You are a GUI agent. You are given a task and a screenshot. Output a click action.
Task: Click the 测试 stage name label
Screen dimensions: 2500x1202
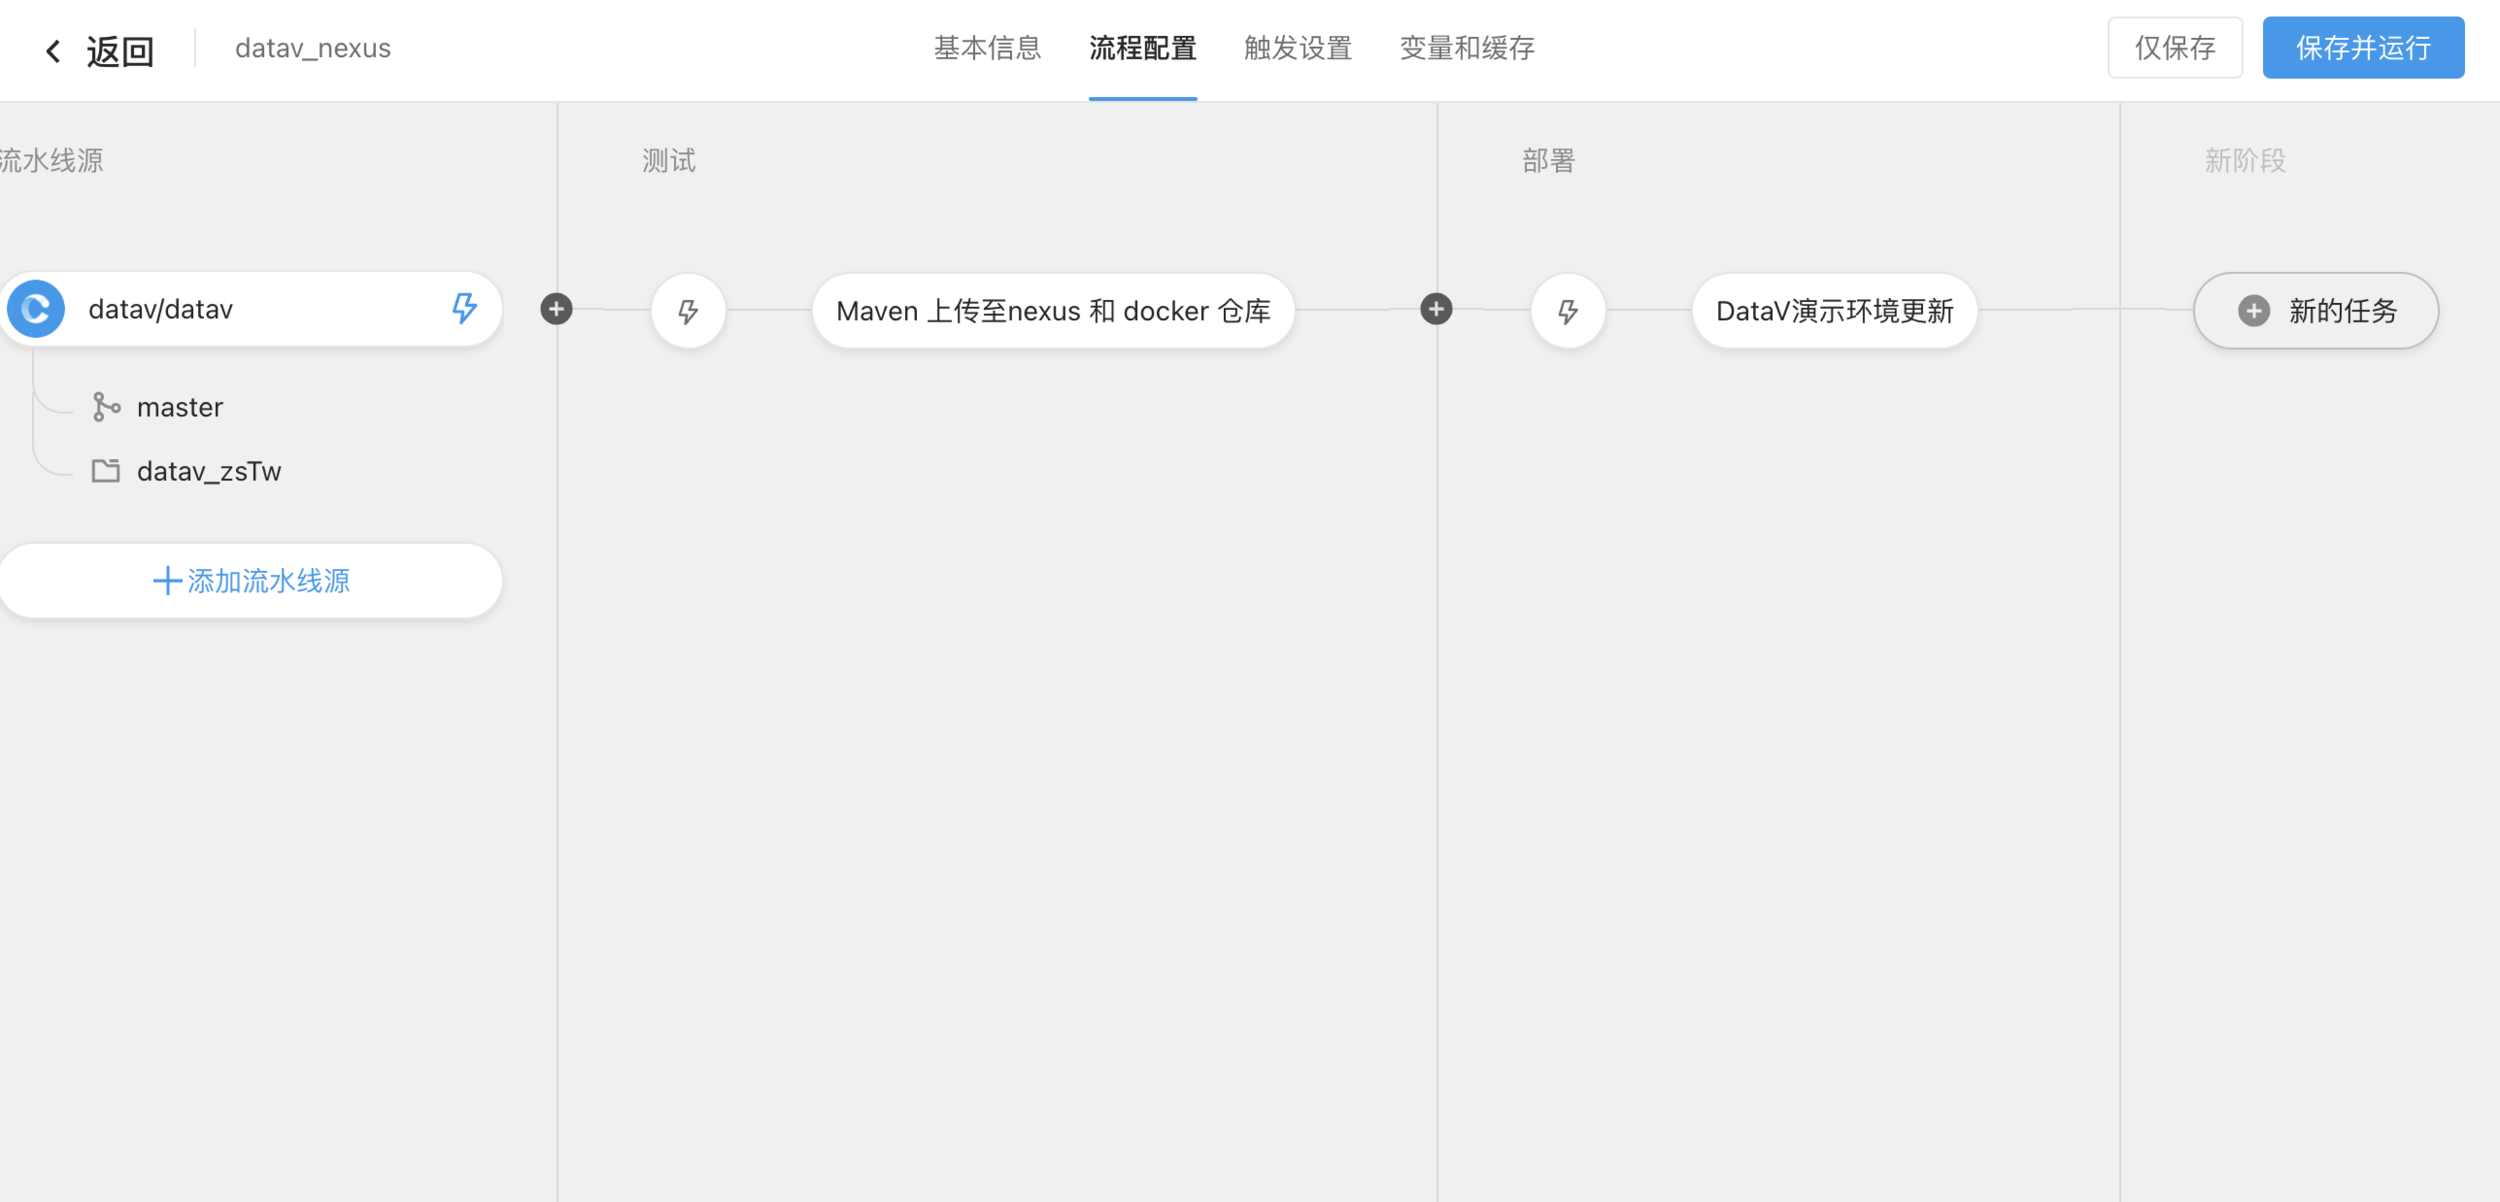[669, 161]
